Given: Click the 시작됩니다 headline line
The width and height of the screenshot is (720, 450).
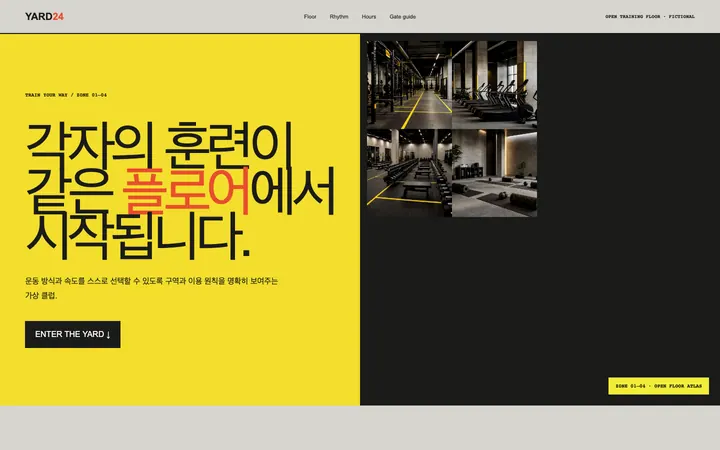Looking at the screenshot, I should pyautogui.click(x=138, y=236).
